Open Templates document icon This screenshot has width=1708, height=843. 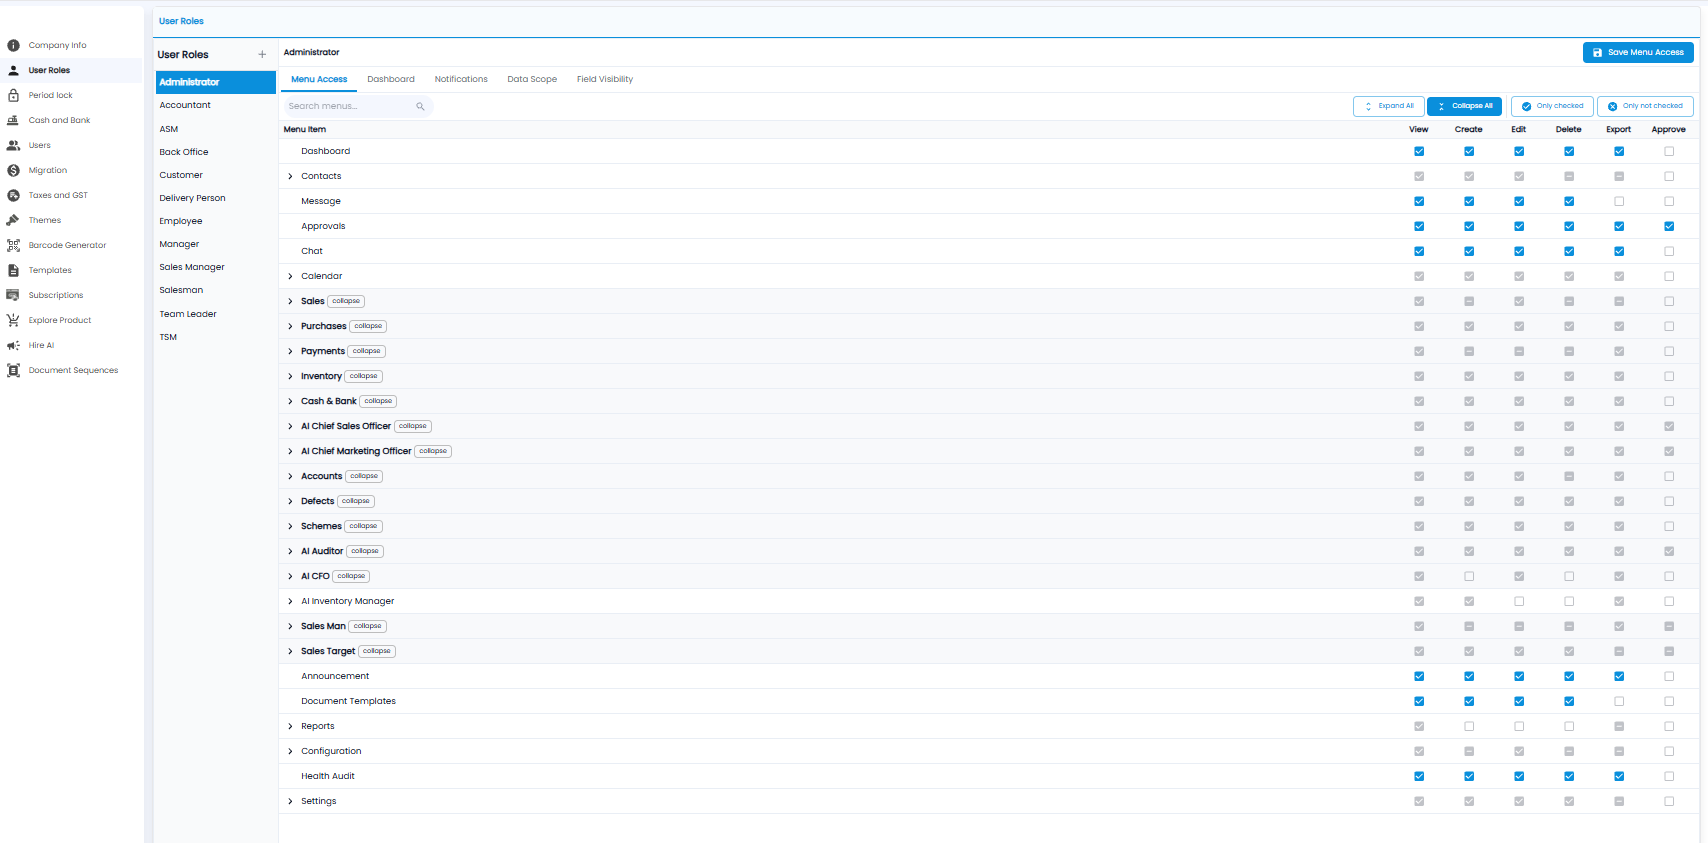(13, 270)
